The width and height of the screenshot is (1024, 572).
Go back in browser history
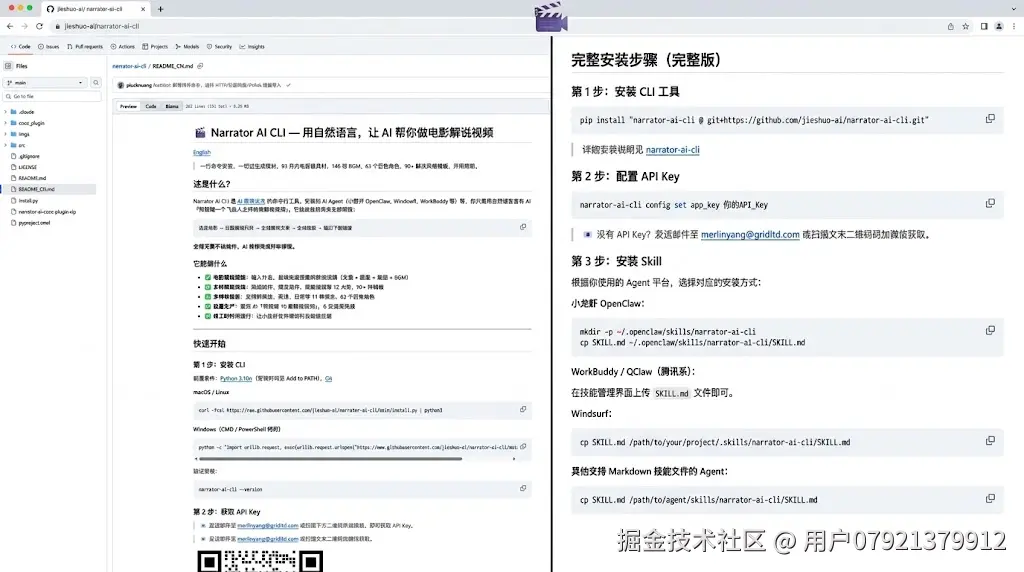(x=10, y=26)
